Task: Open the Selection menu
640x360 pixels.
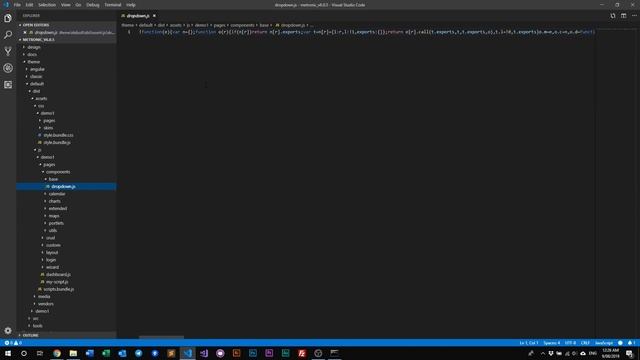Action: click(47, 5)
